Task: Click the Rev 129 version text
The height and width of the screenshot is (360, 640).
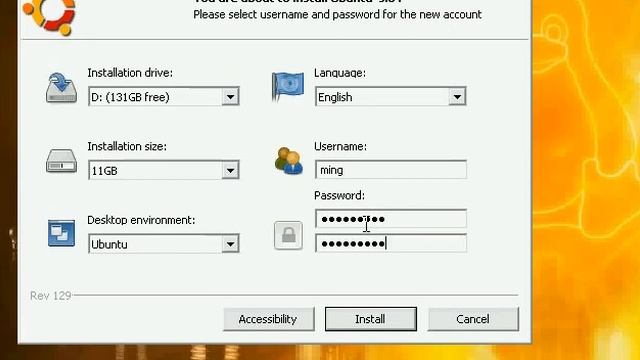Action: pos(51,296)
